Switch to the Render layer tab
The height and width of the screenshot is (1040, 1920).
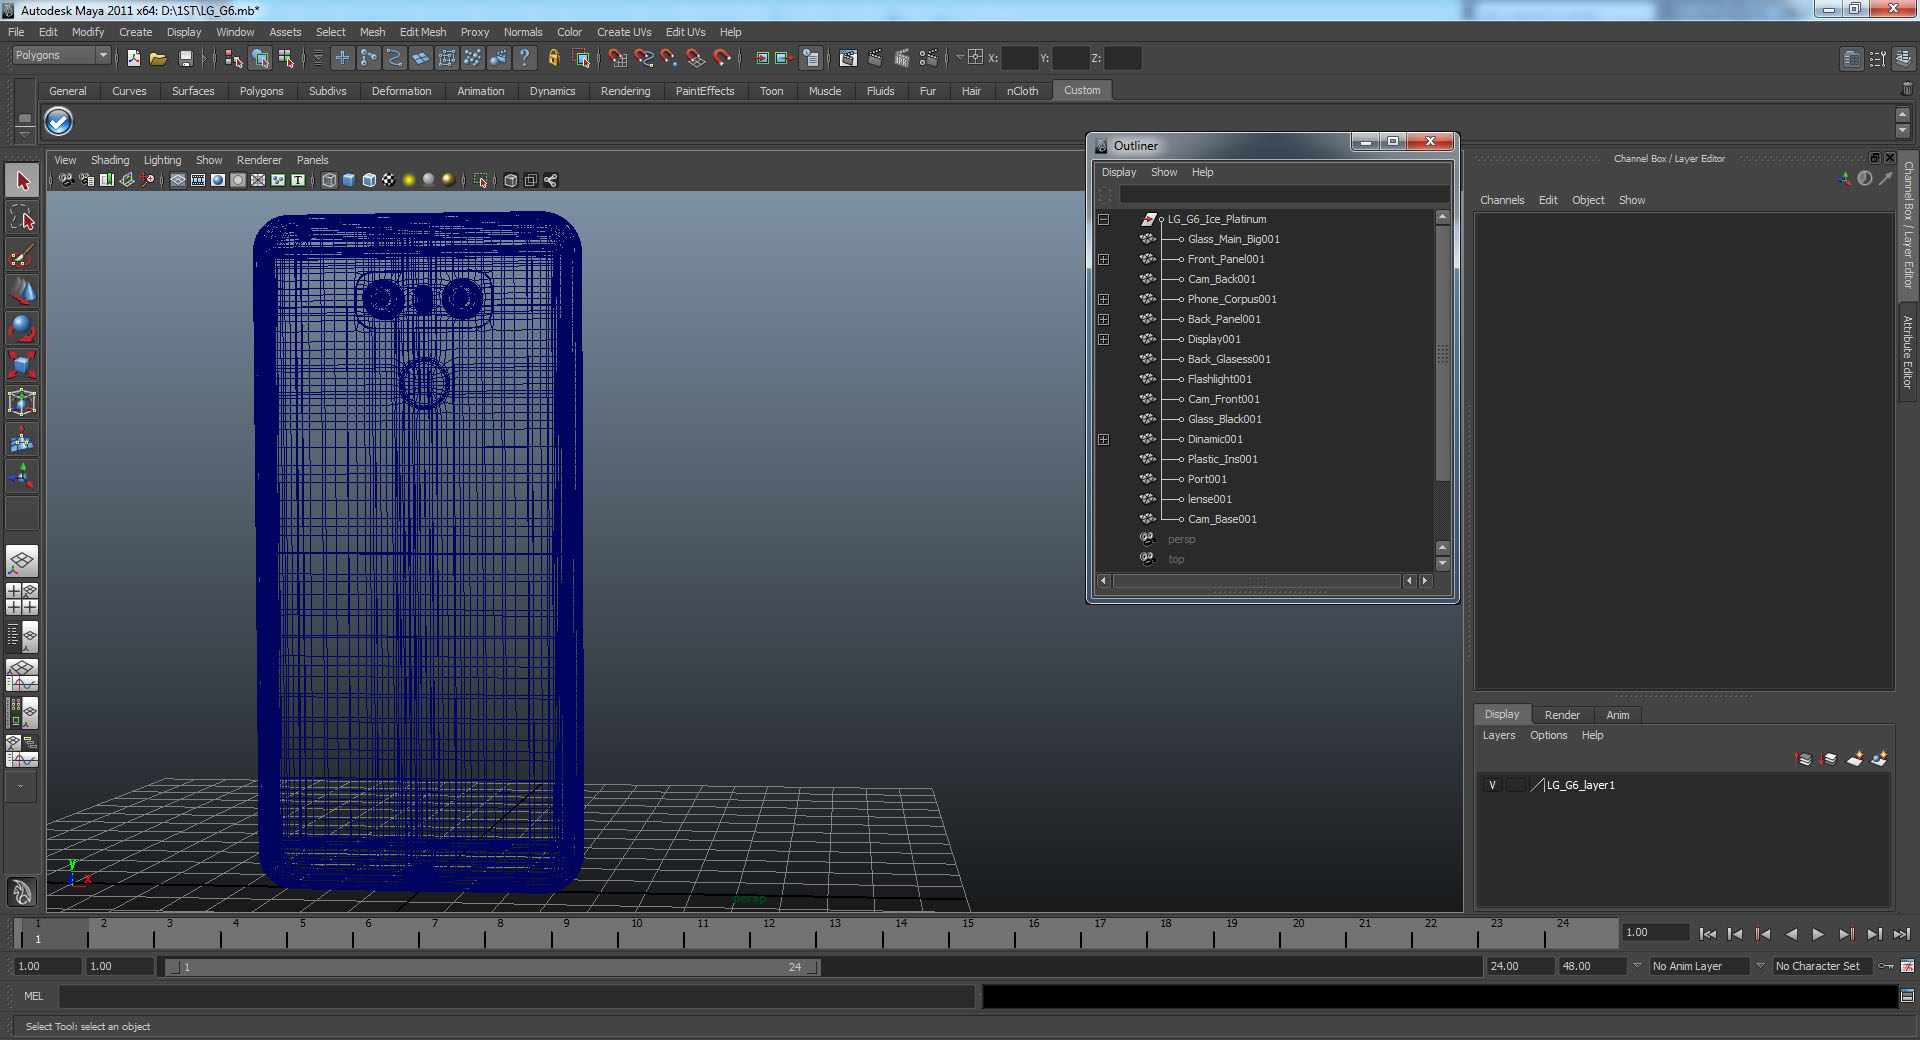click(x=1562, y=715)
